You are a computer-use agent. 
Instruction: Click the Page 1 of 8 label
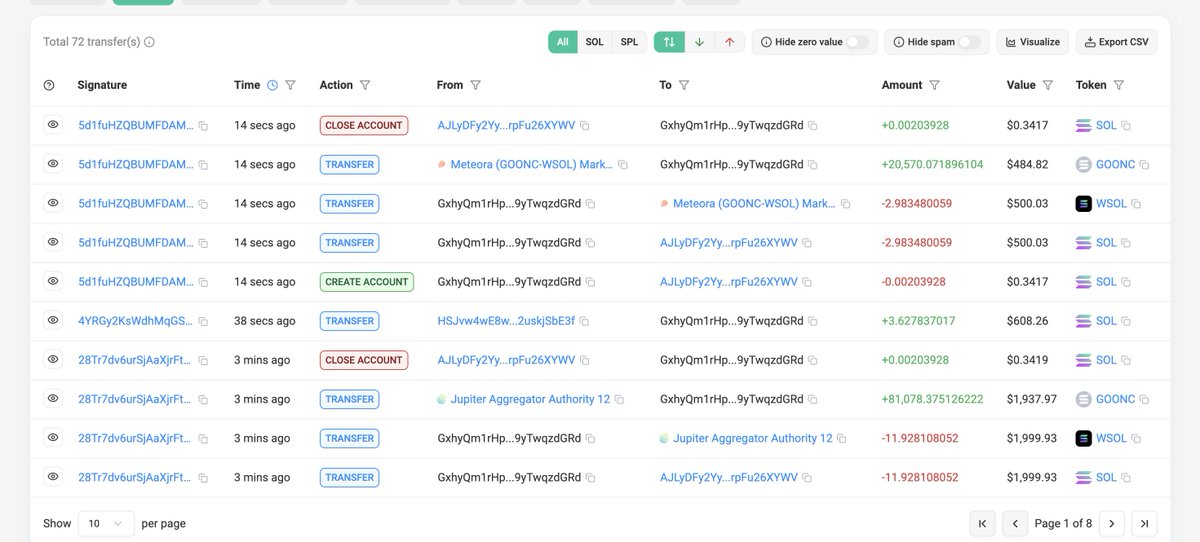tap(1064, 523)
